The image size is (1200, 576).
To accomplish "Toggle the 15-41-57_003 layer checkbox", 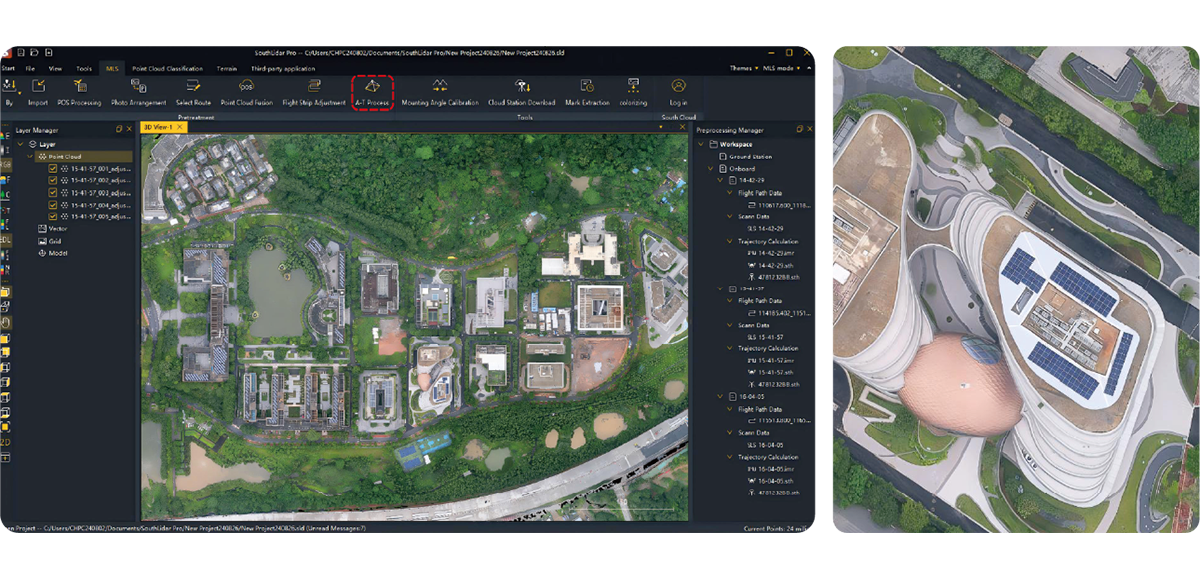I will pos(53,193).
